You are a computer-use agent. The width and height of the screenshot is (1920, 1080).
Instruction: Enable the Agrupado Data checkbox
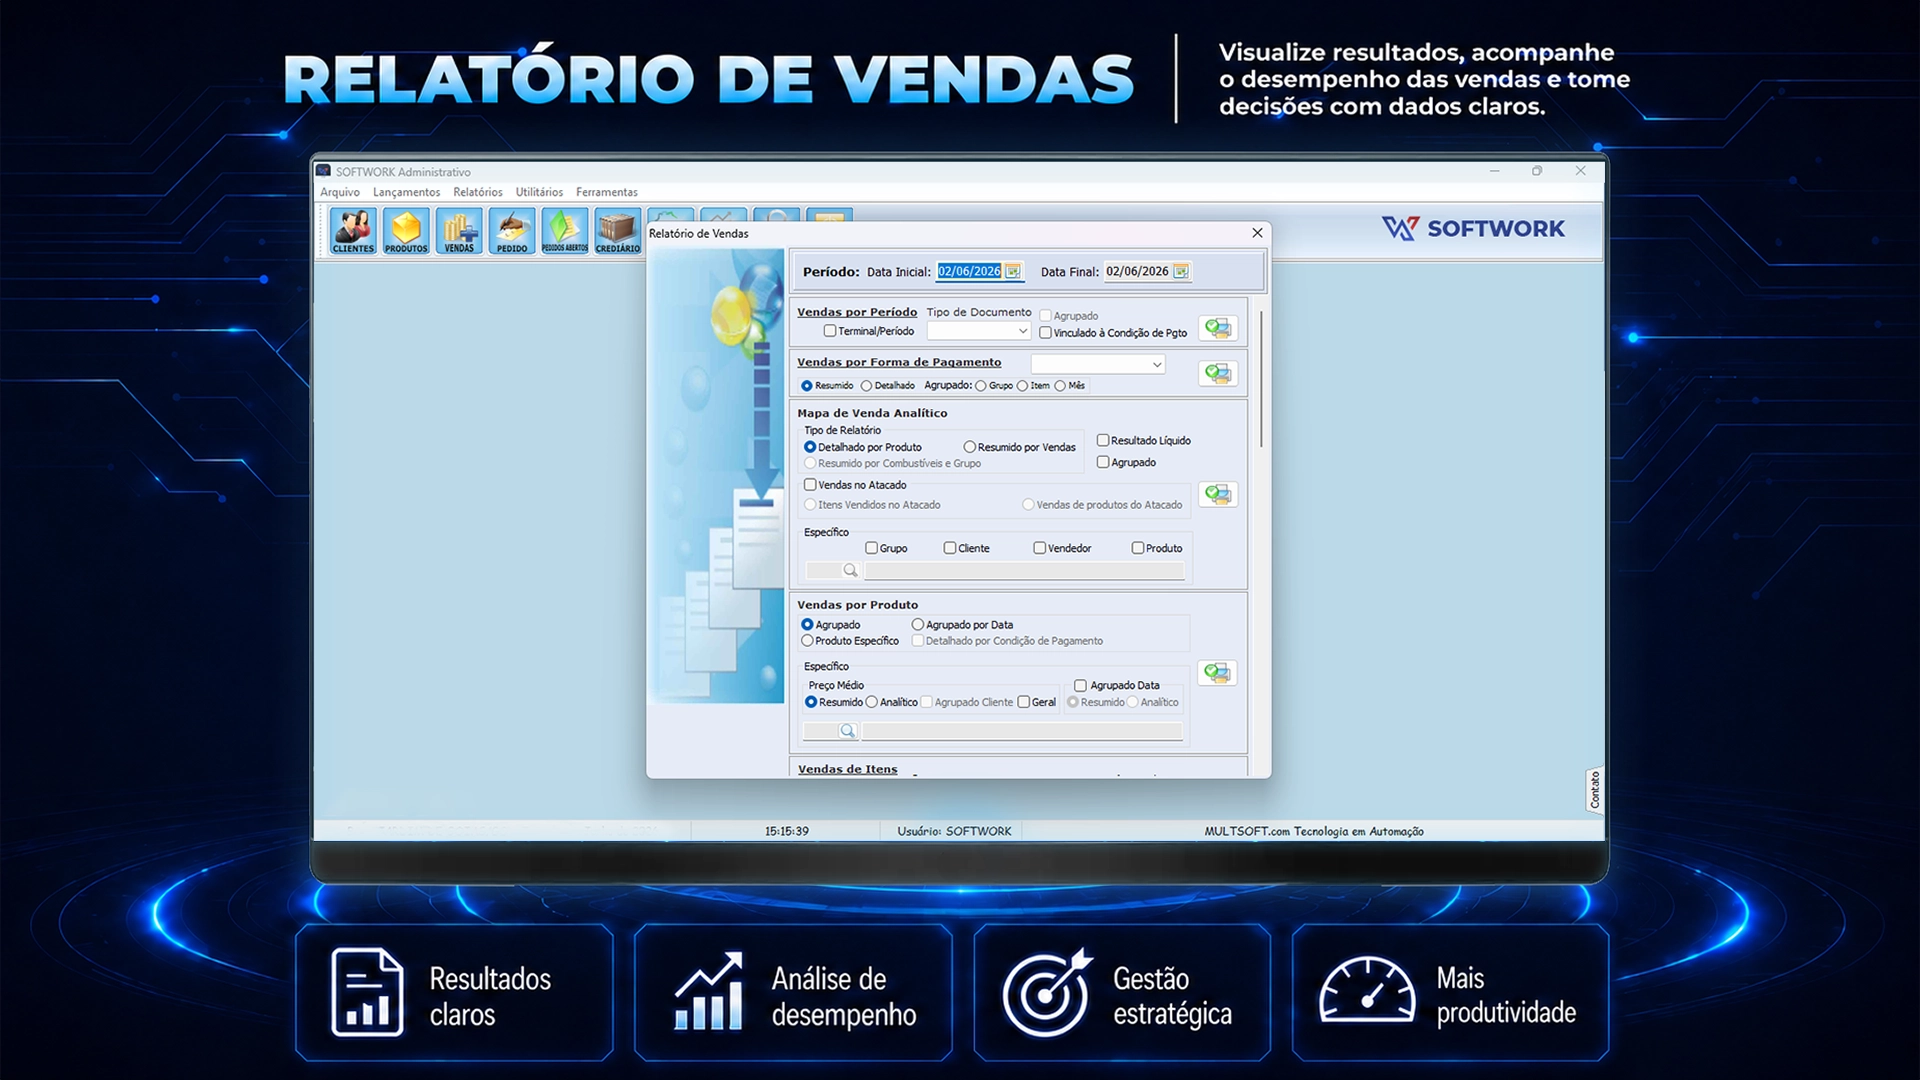click(1080, 686)
